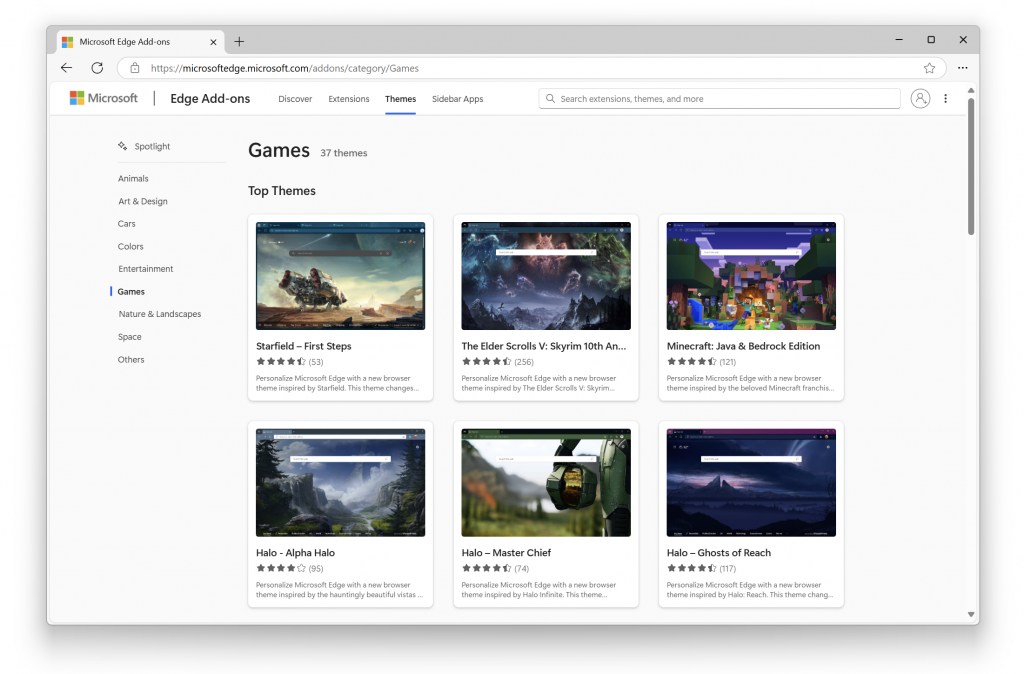Open the Starfield – First Steps thumbnail
1024x674 pixels.
pos(340,276)
